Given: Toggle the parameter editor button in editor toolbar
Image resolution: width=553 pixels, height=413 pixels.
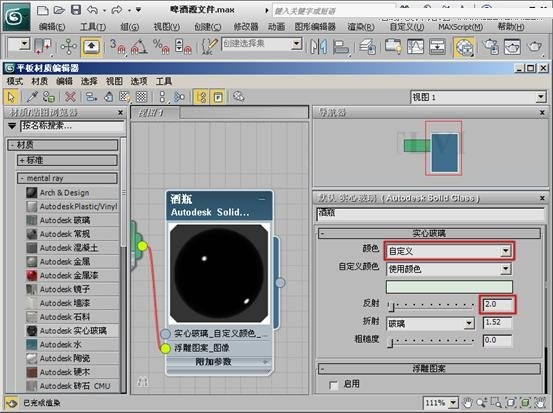Looking at the screenshot, I should click(218, 97).
